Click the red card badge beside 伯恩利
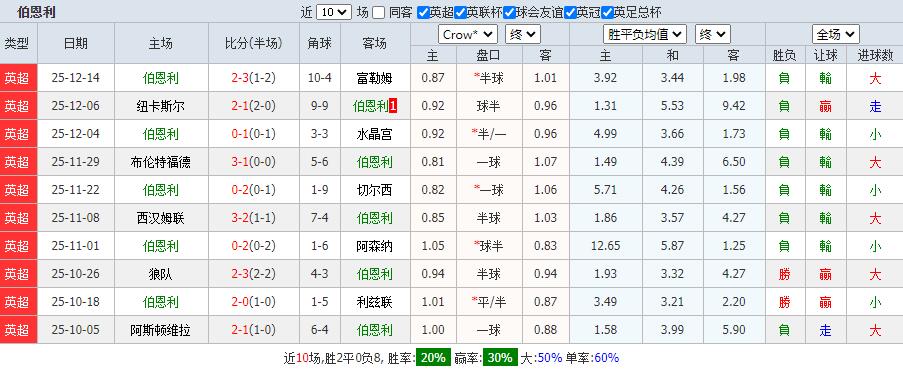 point(393,106)
